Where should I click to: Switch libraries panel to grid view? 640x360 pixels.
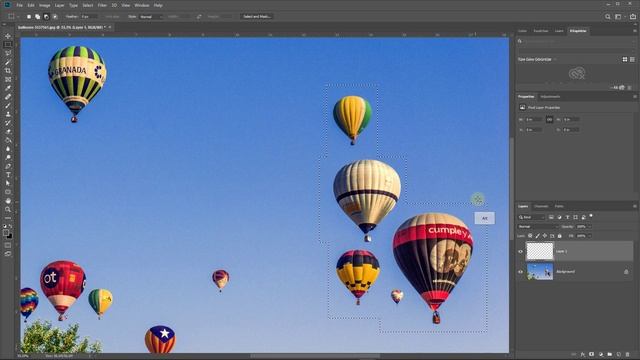tap(625, 59)
